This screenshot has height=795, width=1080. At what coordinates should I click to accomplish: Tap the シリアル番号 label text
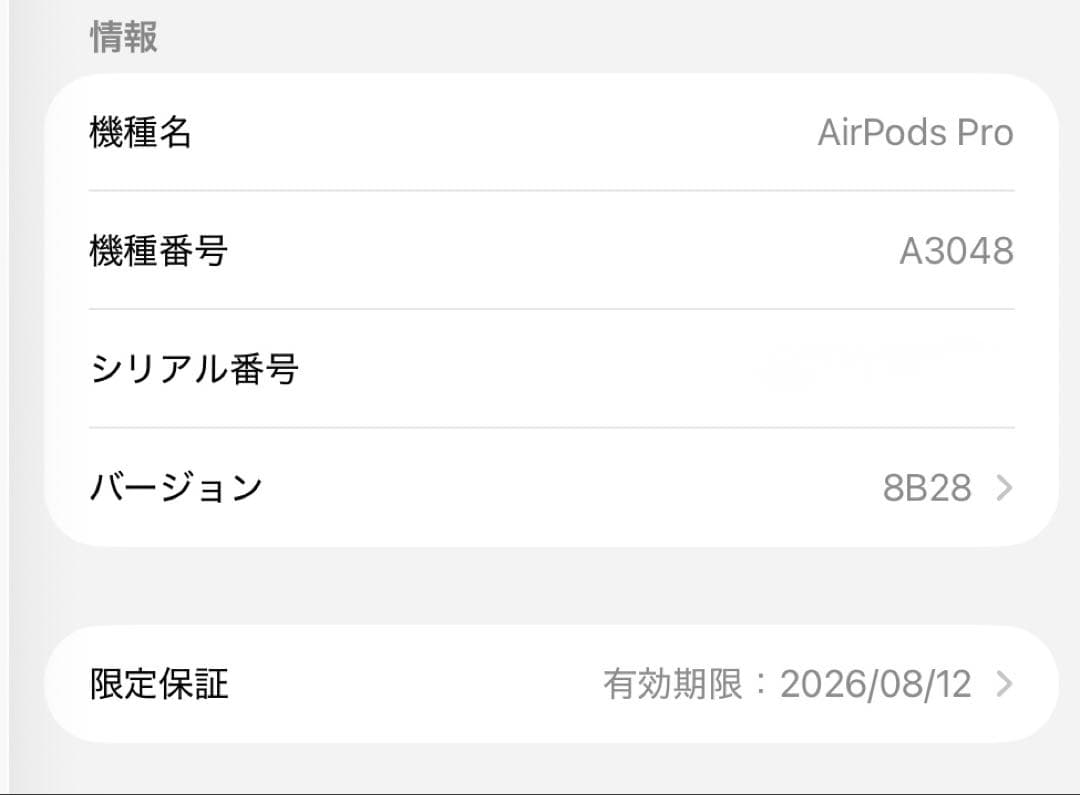tap(191, 369)
